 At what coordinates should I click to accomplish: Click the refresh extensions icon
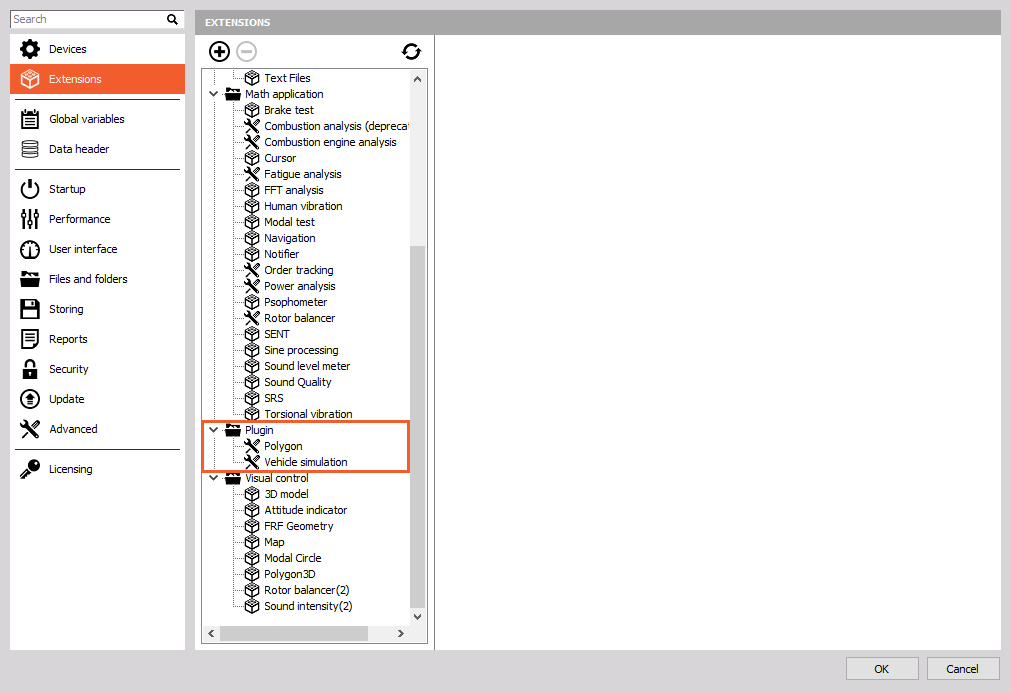tap(411, 52)
